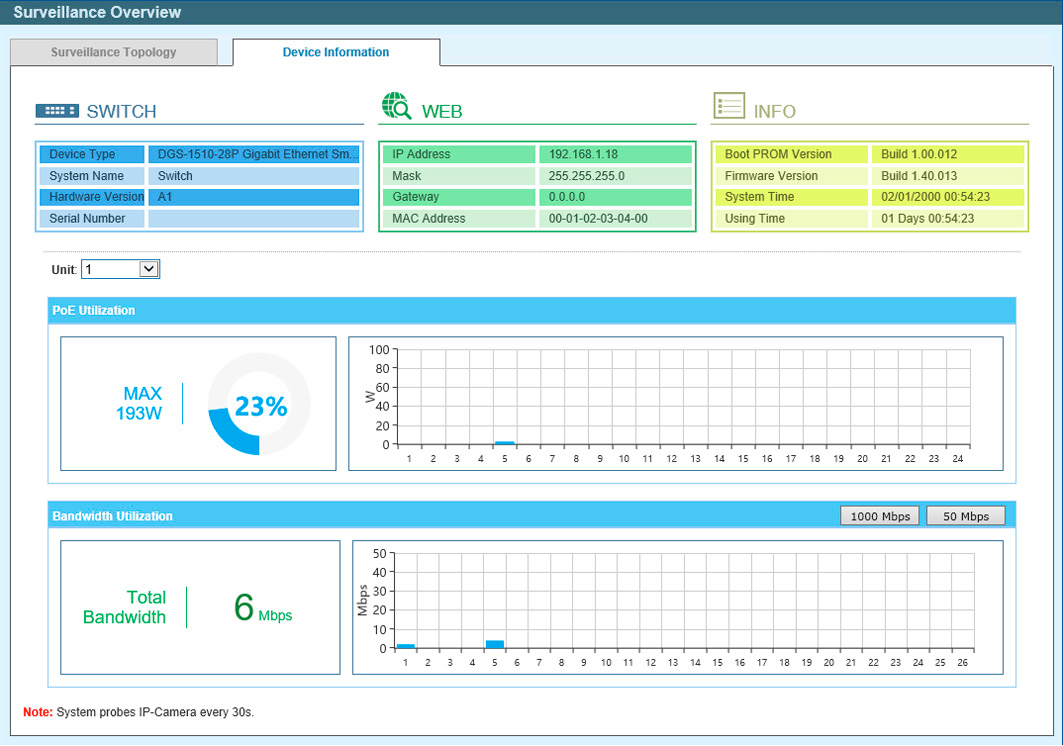Click the port 1 bar in bandwidth chart
The width and height of the screenshot is (1063, 746).
coord(405,646)
